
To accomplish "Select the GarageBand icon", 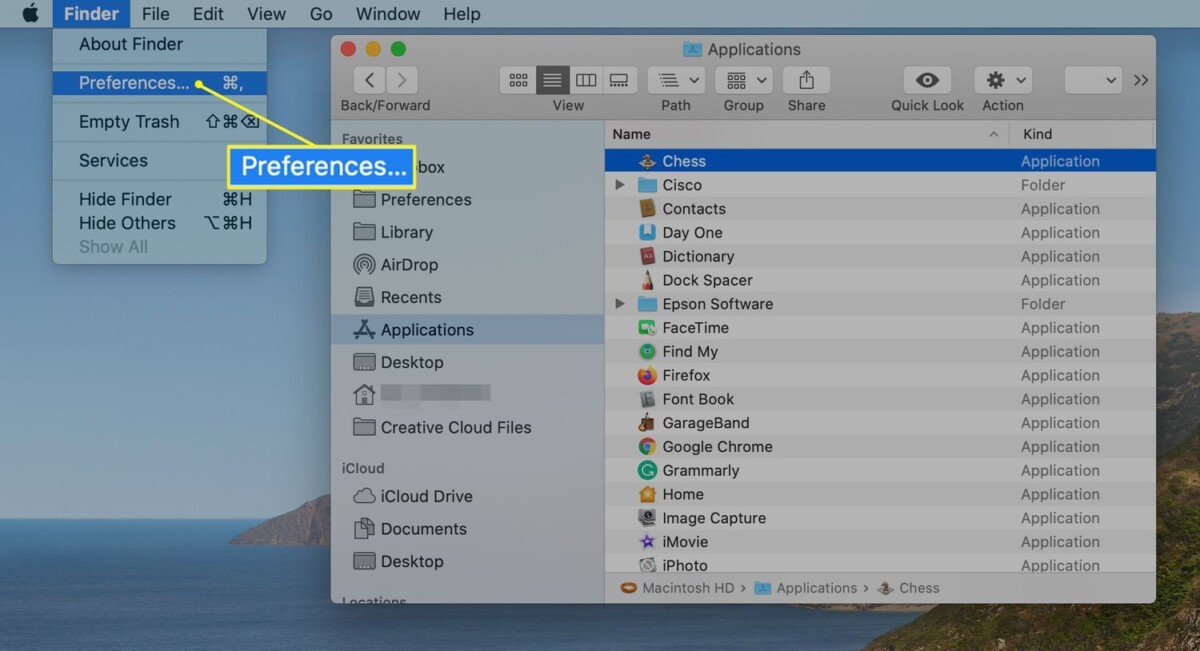I will coord(647,423).
